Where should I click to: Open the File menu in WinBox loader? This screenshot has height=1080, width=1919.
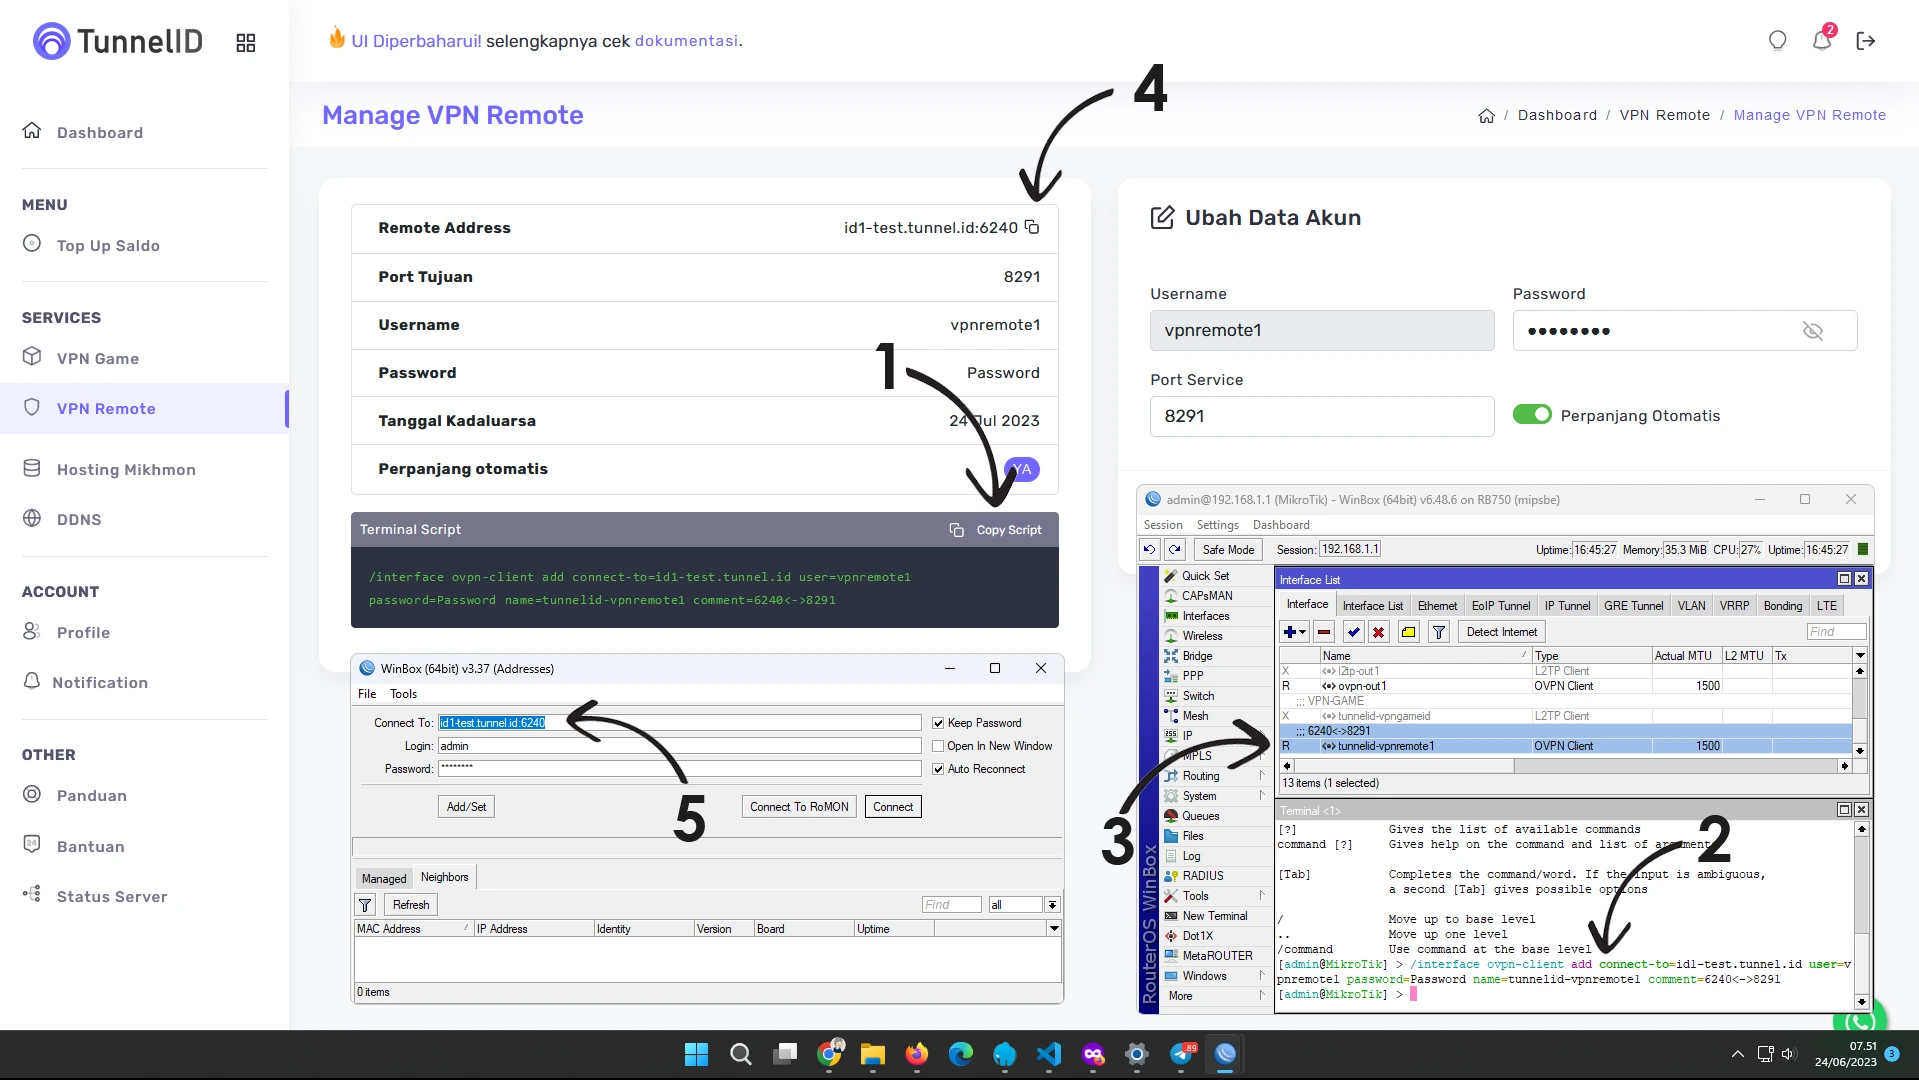click(367, 694)
